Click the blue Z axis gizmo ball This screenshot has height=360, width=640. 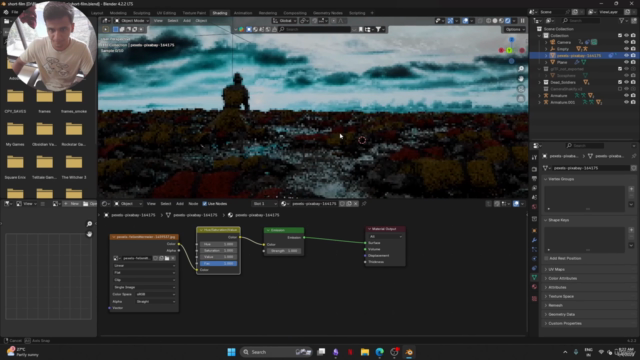click(511, 40)
